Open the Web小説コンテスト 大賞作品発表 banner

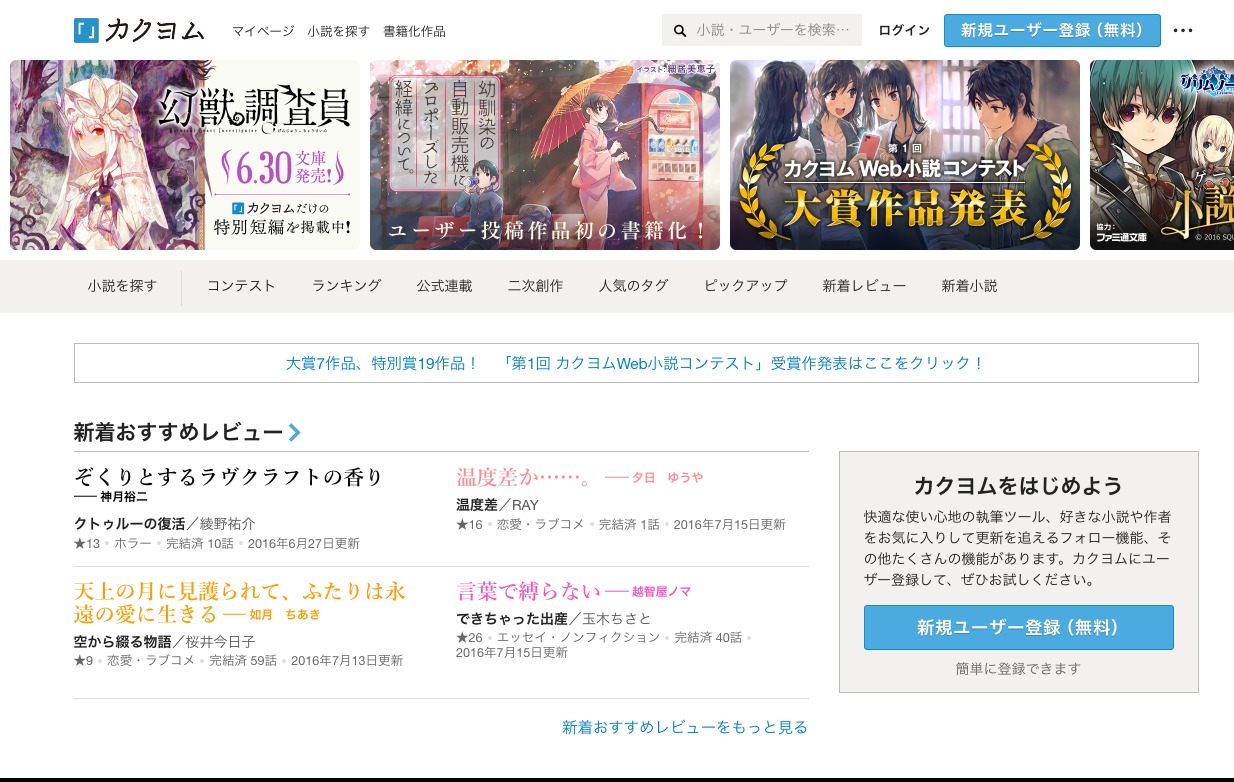(905, 155)
